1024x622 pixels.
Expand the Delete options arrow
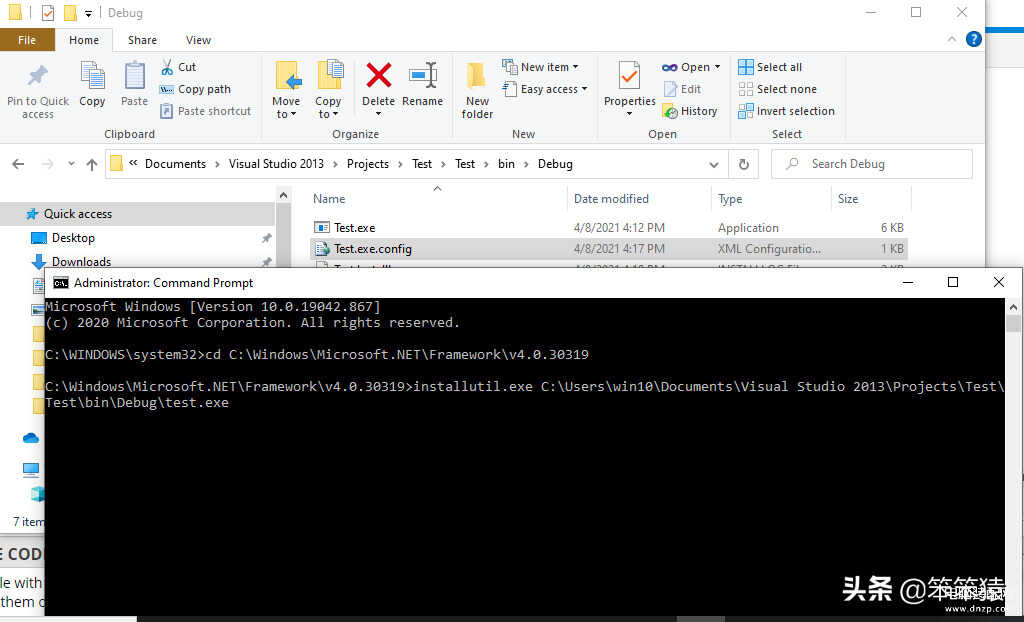click(x=379, y=114)
